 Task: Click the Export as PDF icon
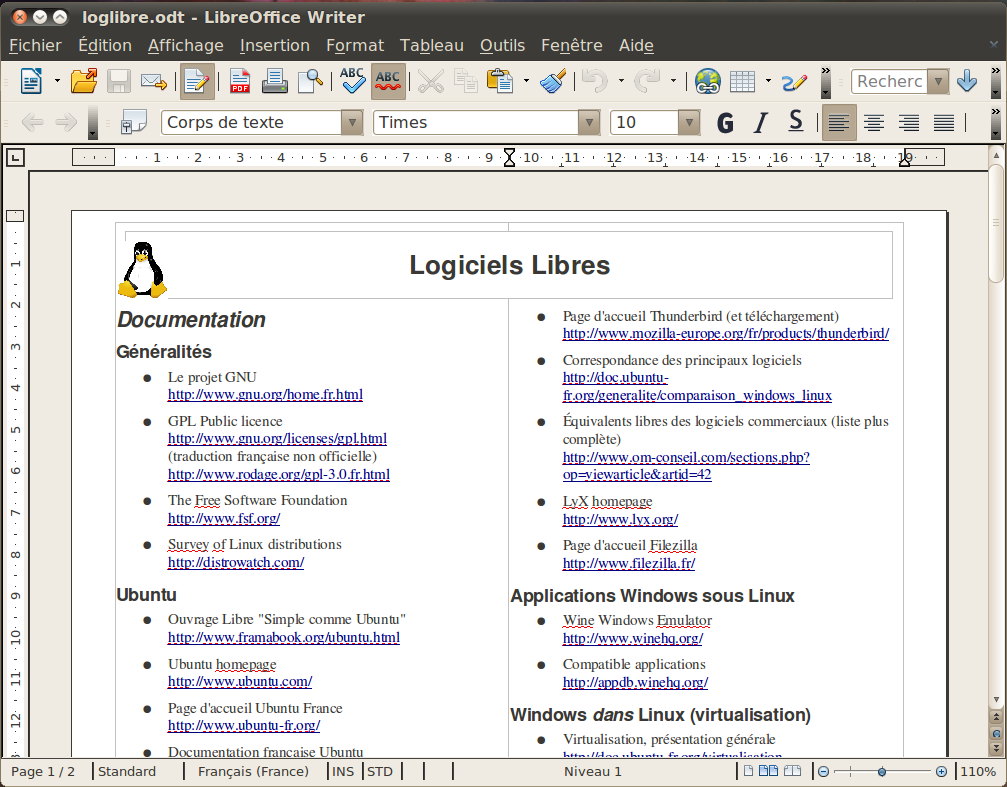pyautogui.click(x=240, y=81)
